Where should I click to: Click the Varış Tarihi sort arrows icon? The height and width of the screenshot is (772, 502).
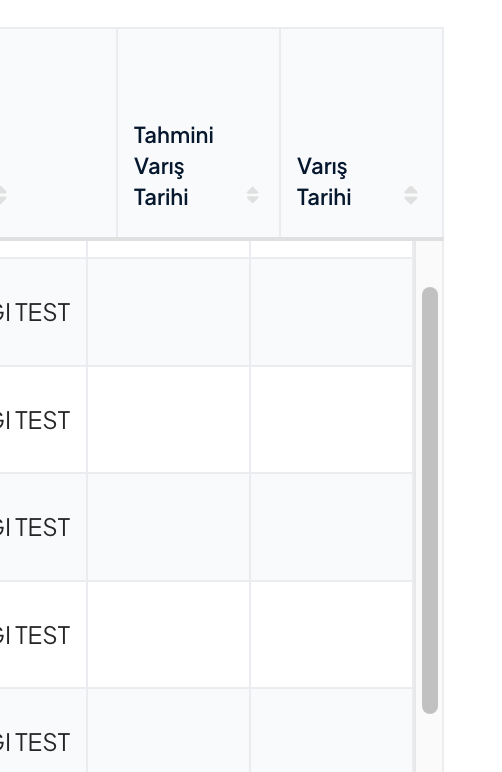click(x=411, y=195)
